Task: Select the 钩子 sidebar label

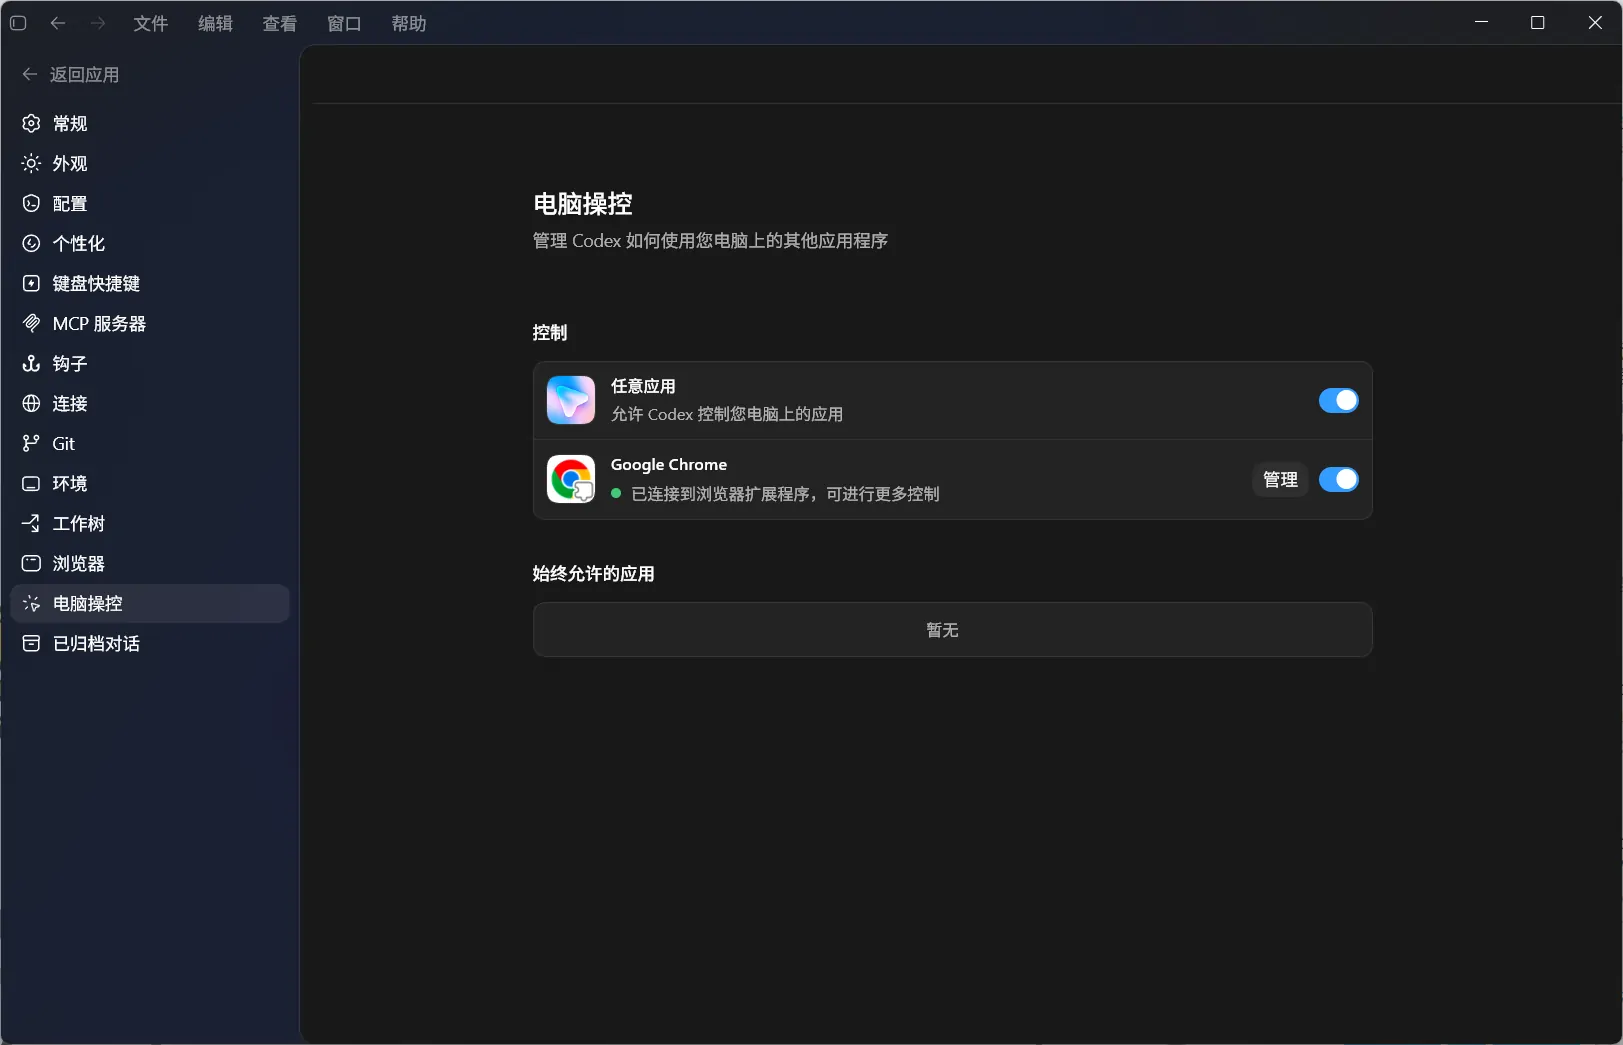Action: point(70,363)
